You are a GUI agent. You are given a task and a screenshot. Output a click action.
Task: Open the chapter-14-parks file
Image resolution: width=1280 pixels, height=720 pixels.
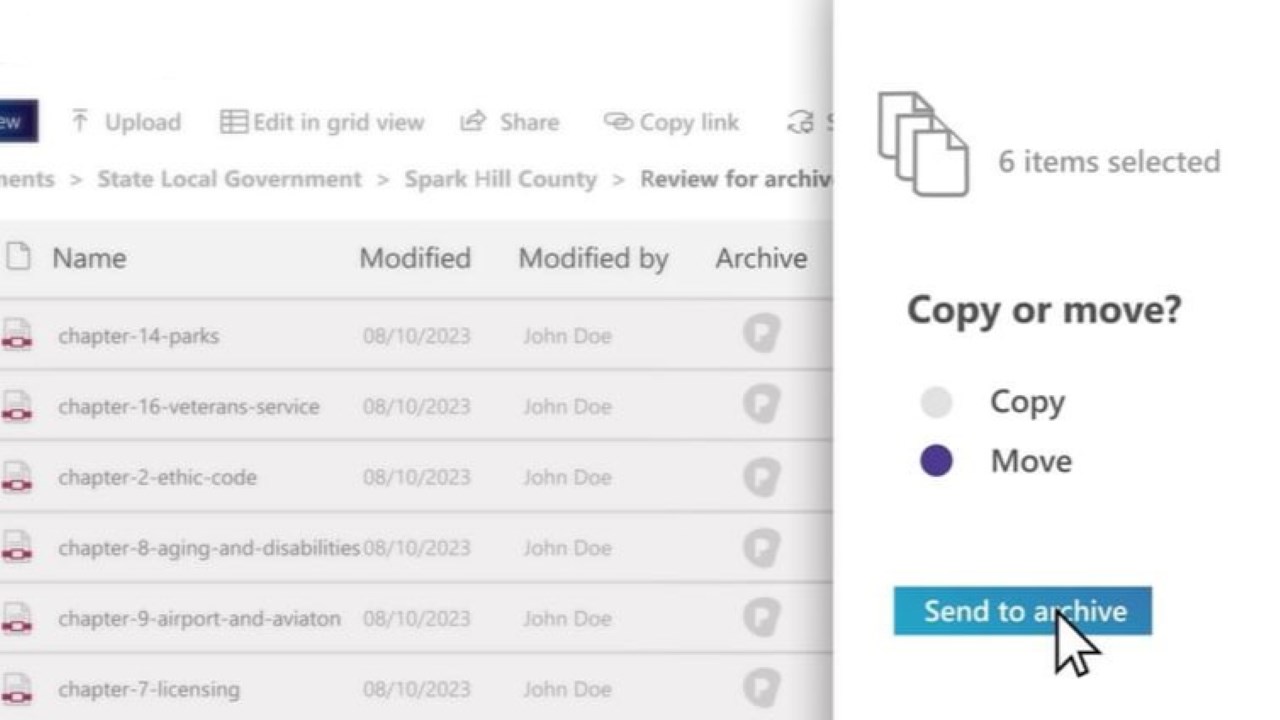[138, 336]
